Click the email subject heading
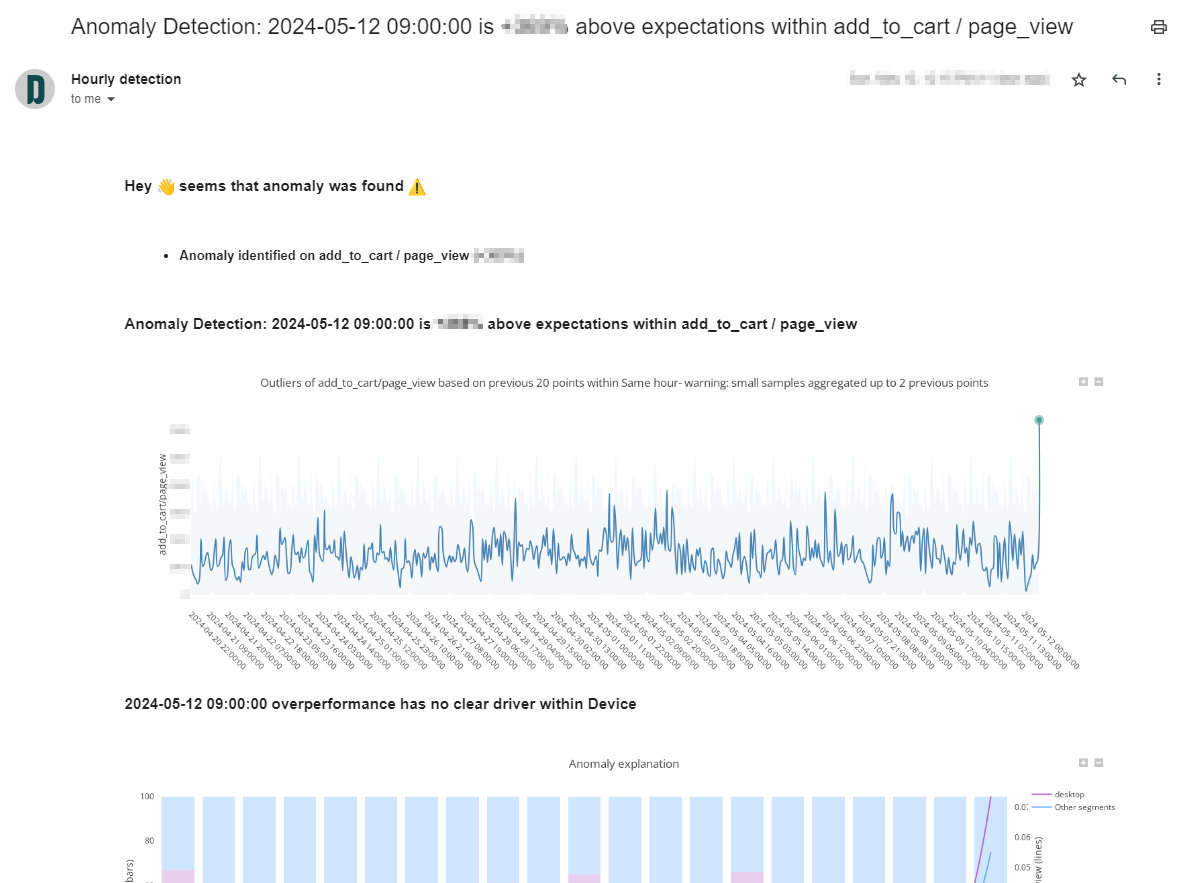 (572, 27)
